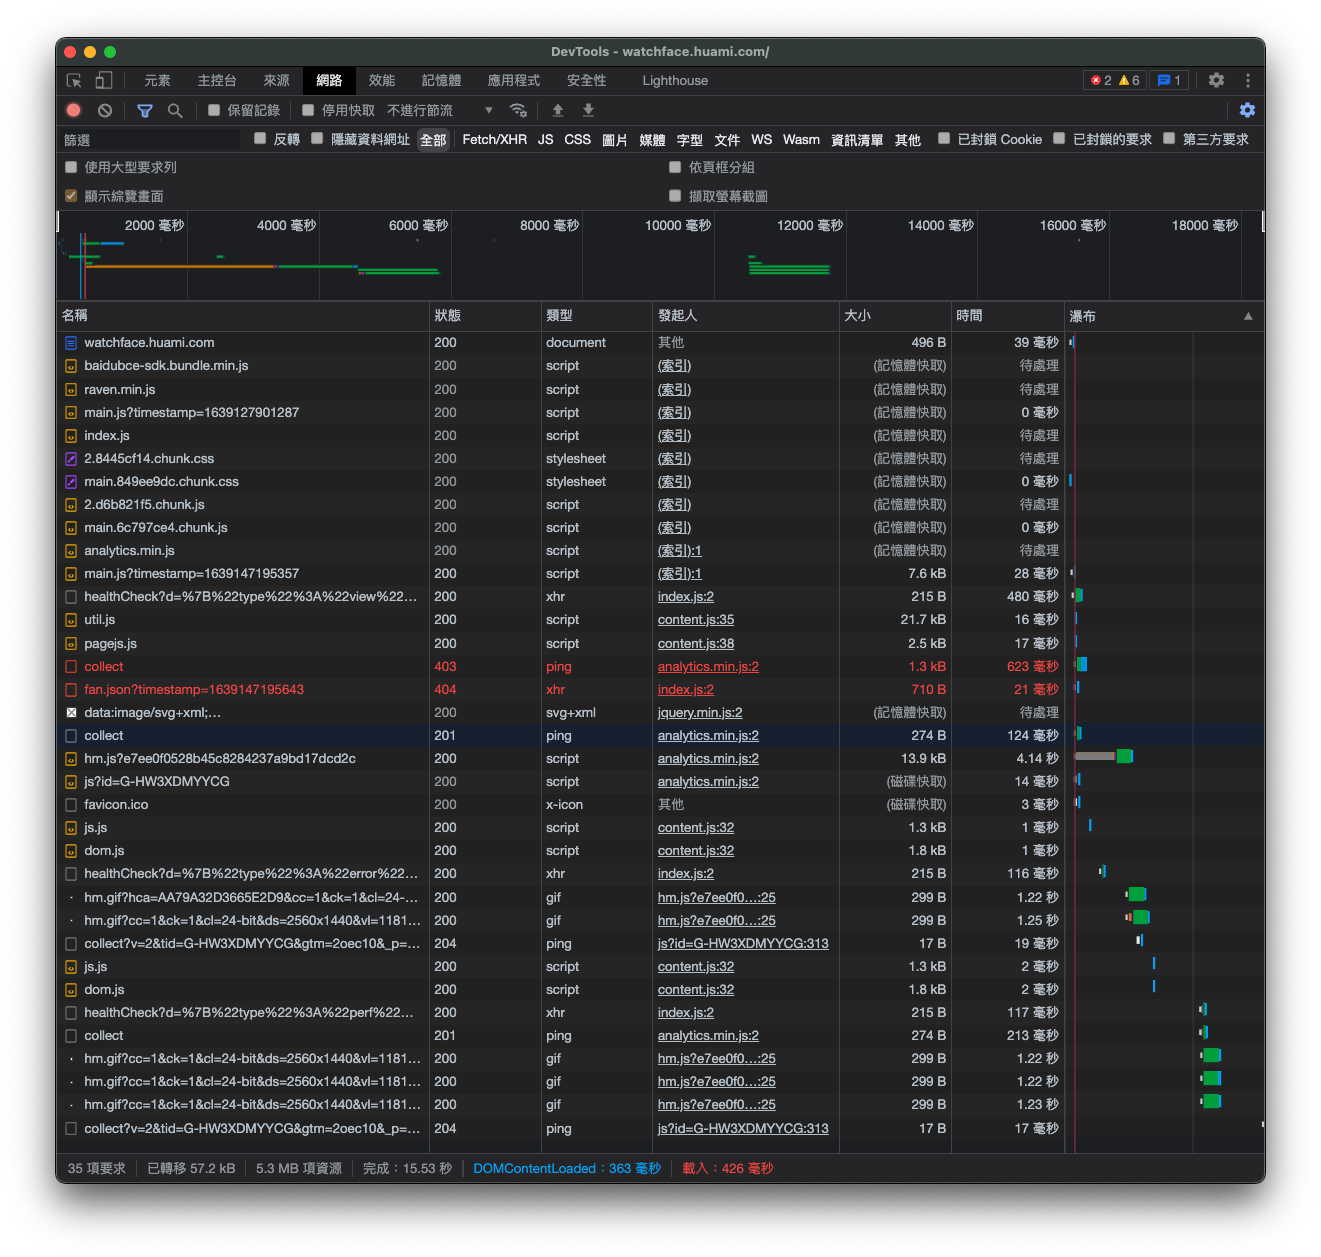This screenshot has width=1321, height=1257.
Task: Open search with the magnifier icon
Action: [175, 110]
